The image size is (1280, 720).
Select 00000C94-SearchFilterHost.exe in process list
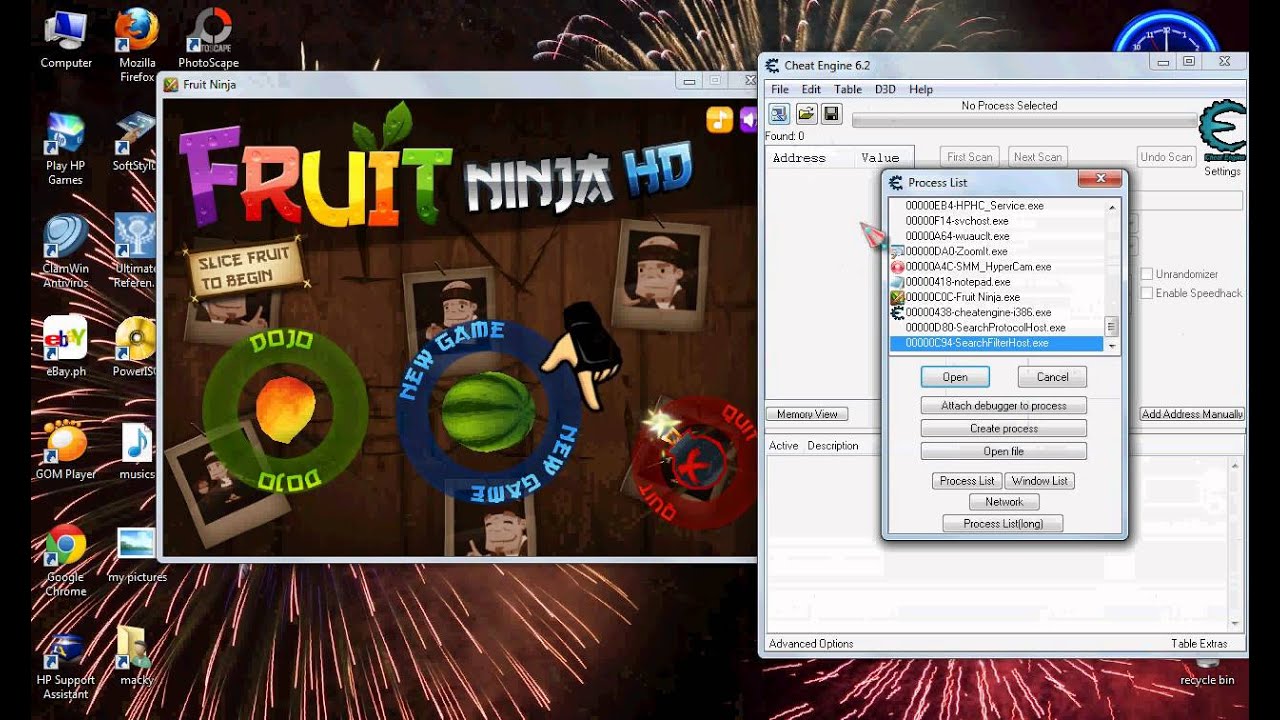point(996,343)
